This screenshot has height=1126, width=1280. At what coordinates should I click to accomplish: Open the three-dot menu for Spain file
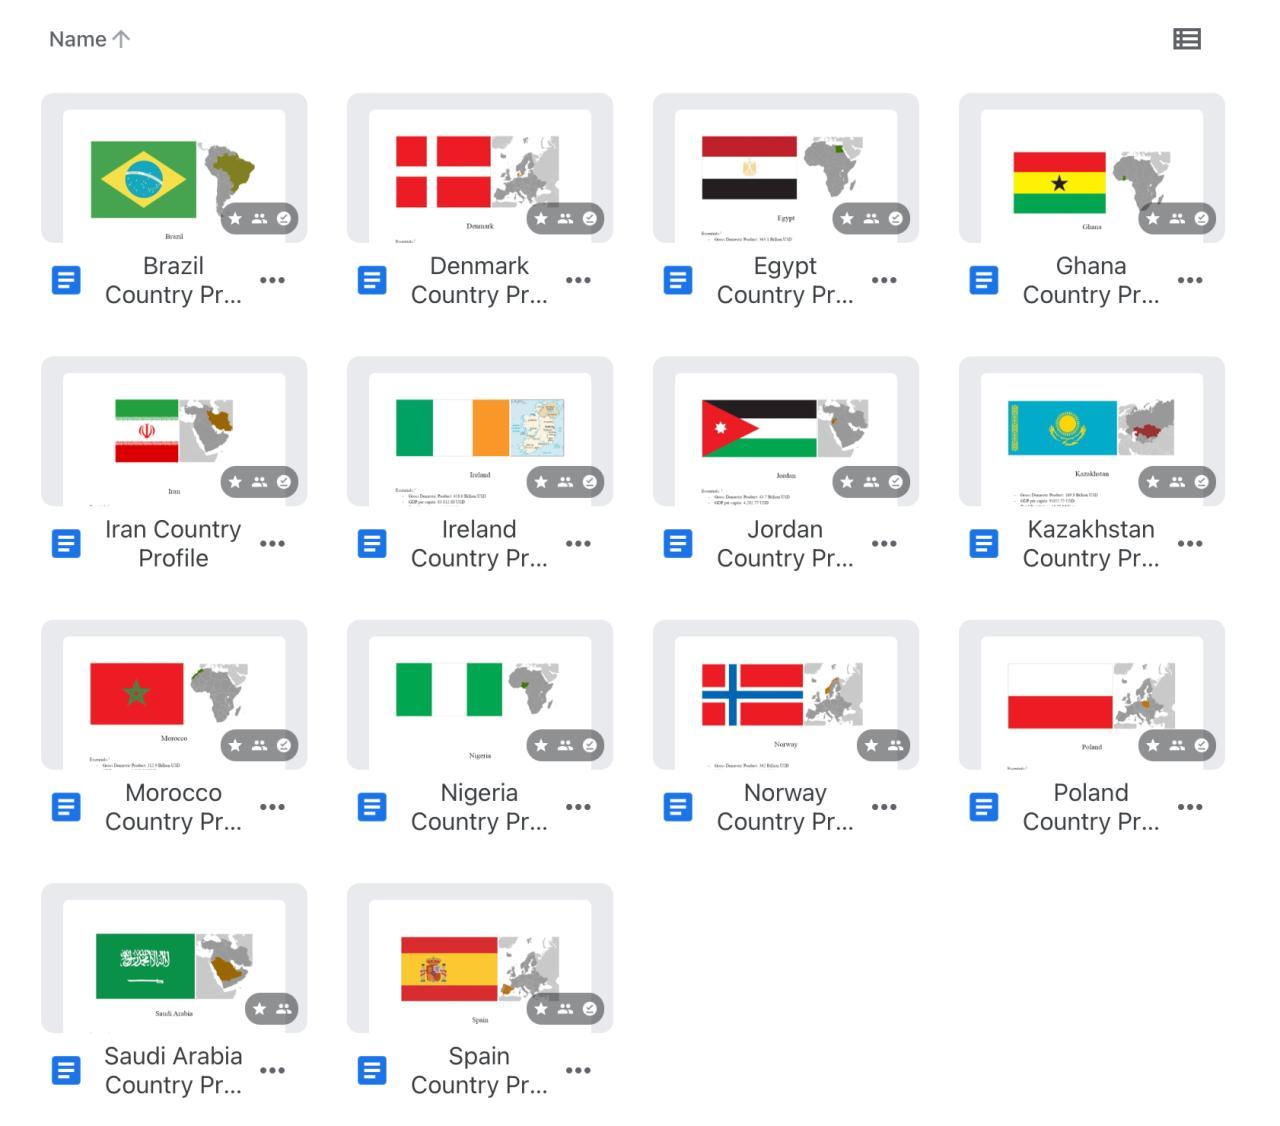tap(578, 1071)
